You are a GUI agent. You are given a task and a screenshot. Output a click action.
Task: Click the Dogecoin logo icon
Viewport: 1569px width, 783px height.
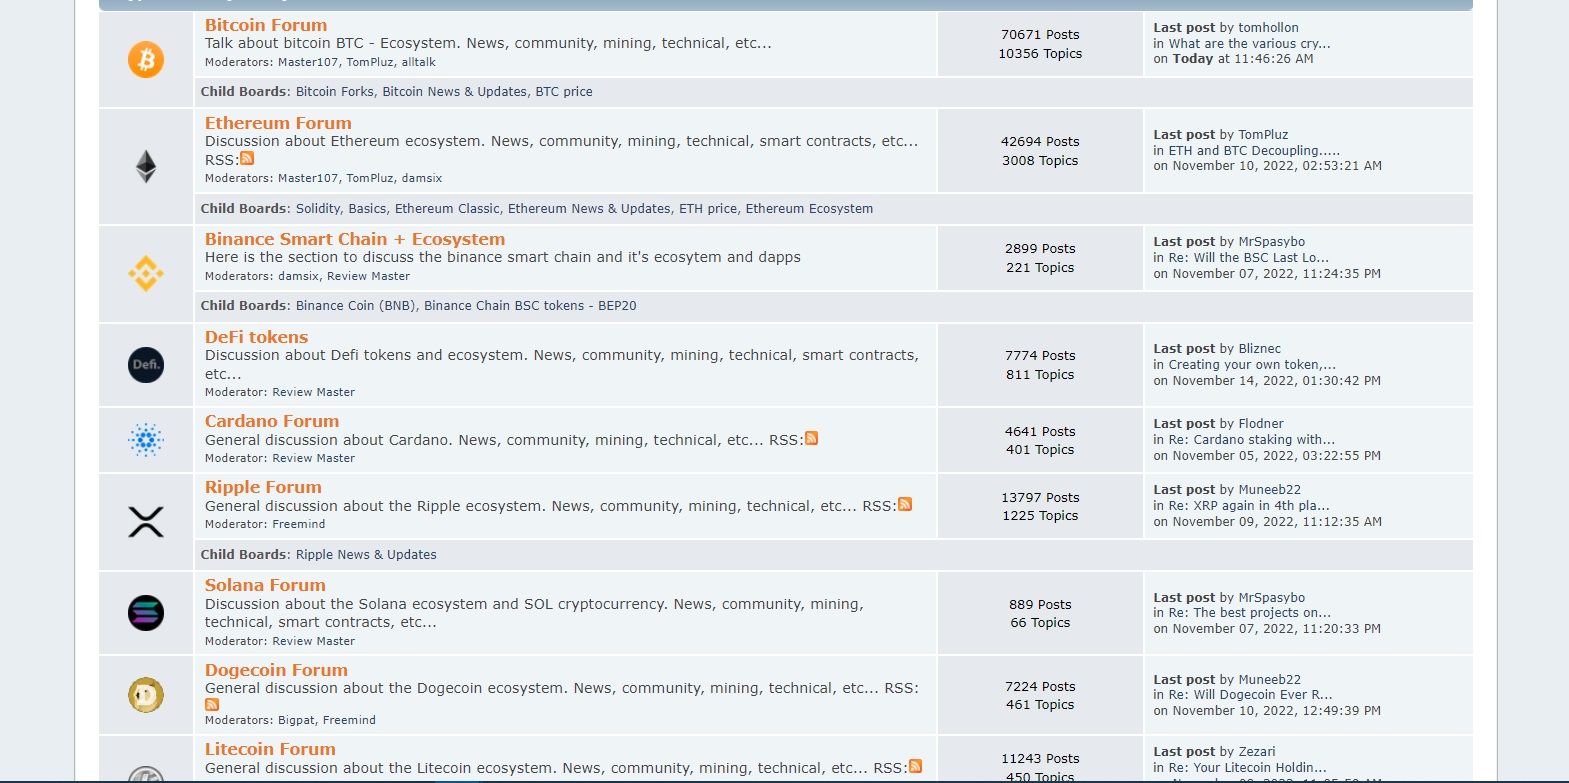coord(146,695)
